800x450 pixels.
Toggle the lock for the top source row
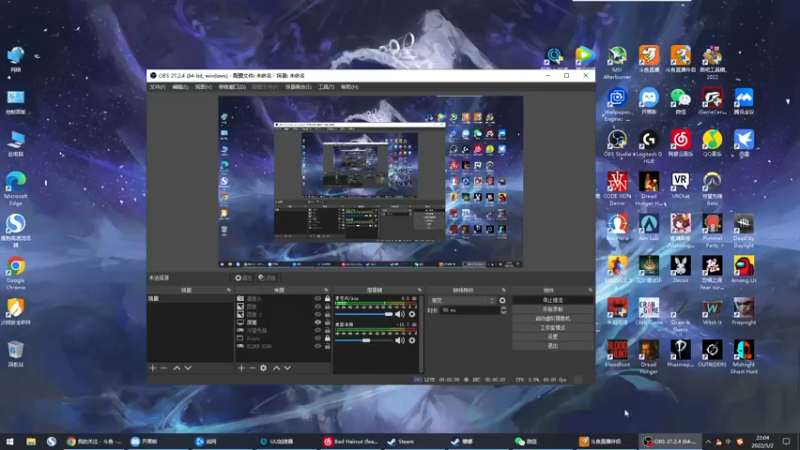[x=328, y=298]
